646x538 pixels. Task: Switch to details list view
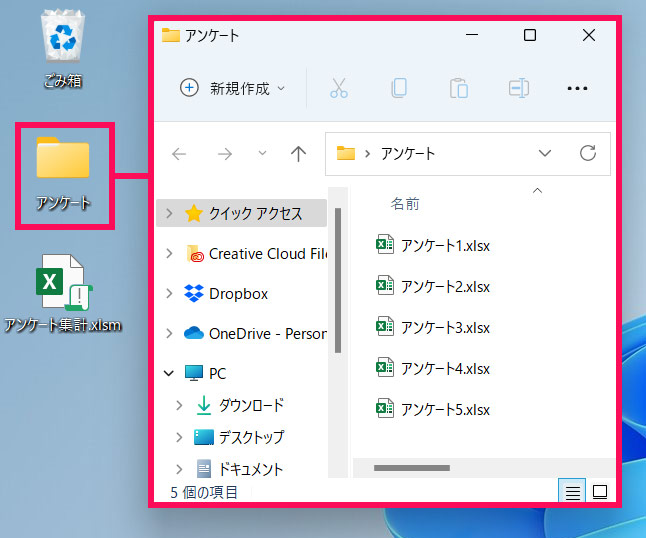[x=573, y=492]
